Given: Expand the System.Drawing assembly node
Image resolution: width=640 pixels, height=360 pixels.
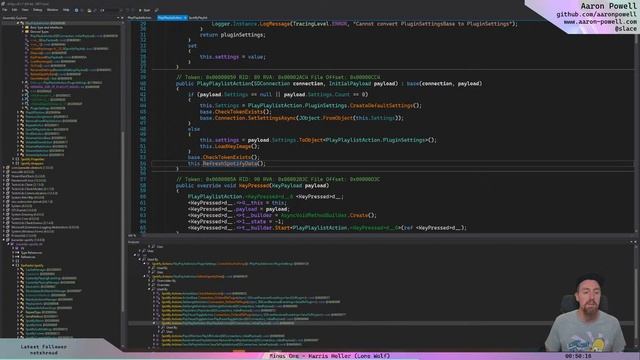Looking at the screenshot, I should pyautogui.click(x=4, y=214).
